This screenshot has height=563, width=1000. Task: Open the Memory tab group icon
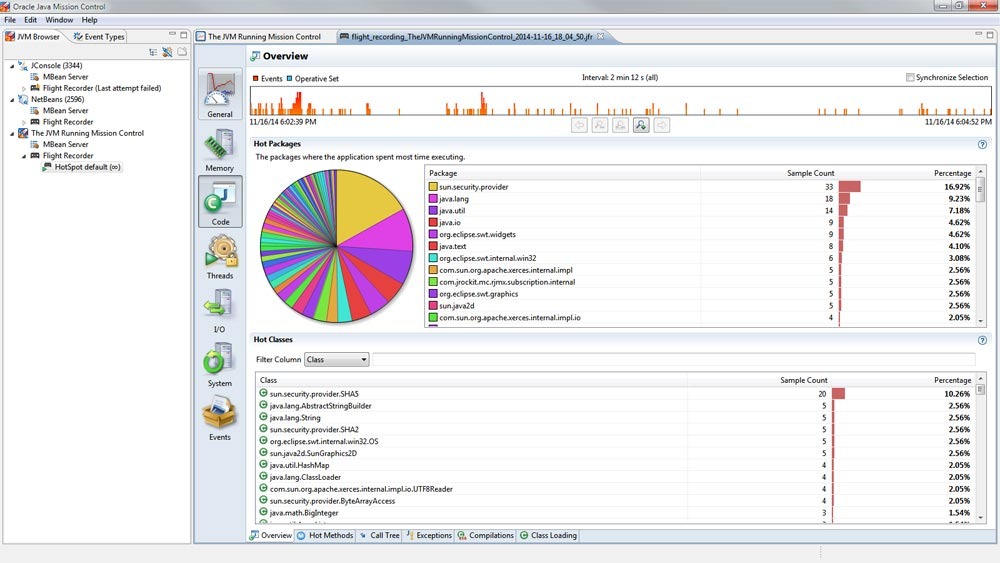click(220, 149)
